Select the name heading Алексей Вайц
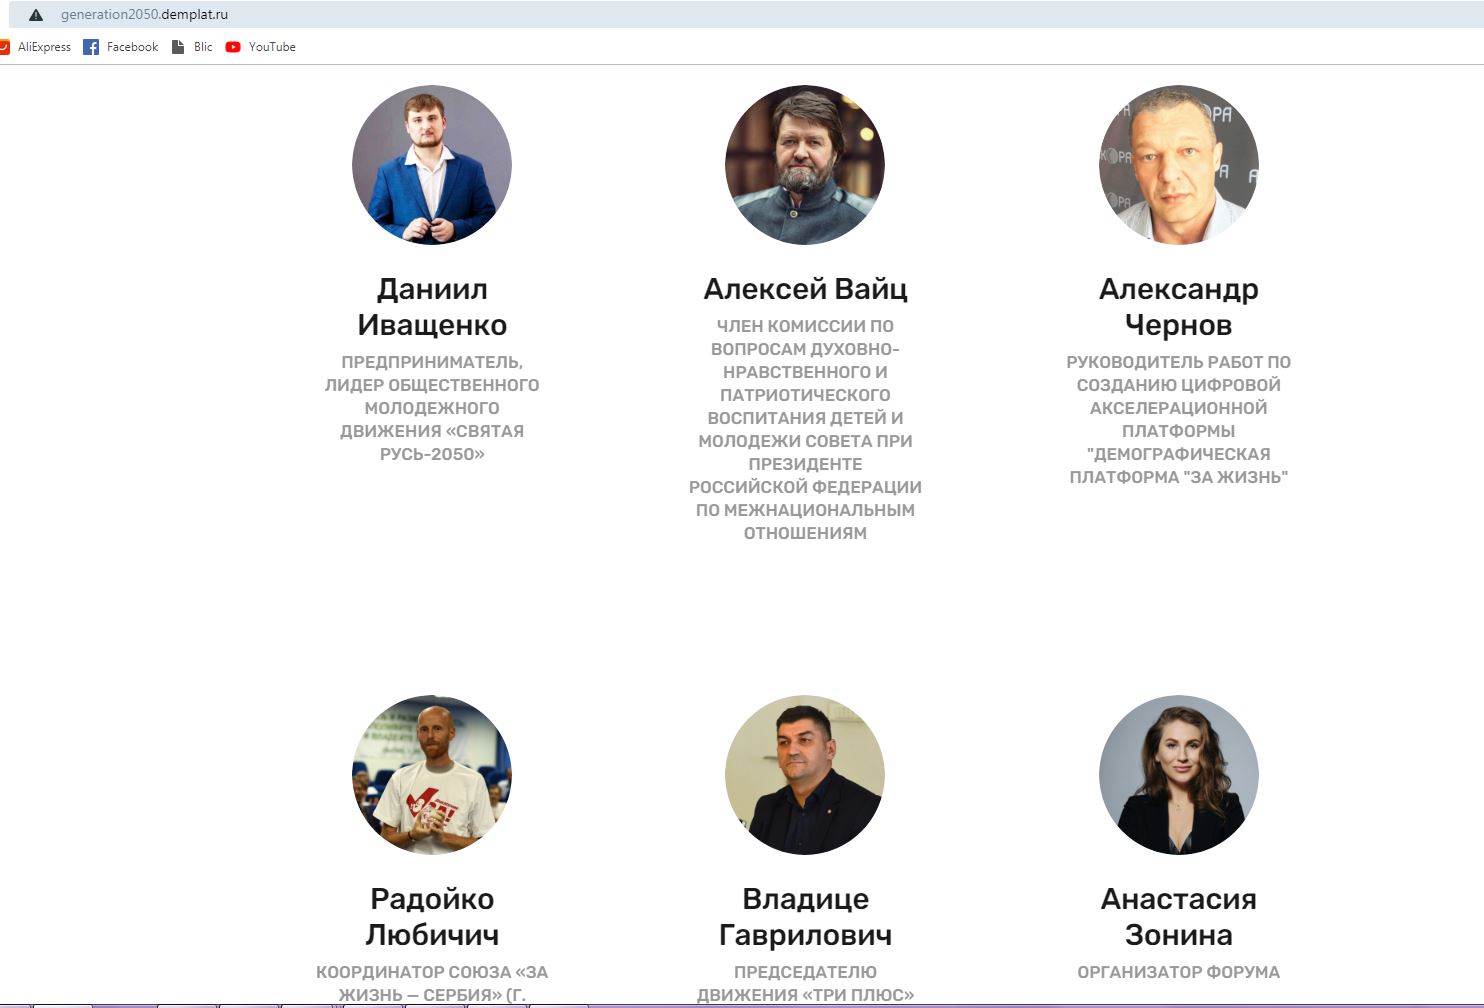 pos(805,289)
